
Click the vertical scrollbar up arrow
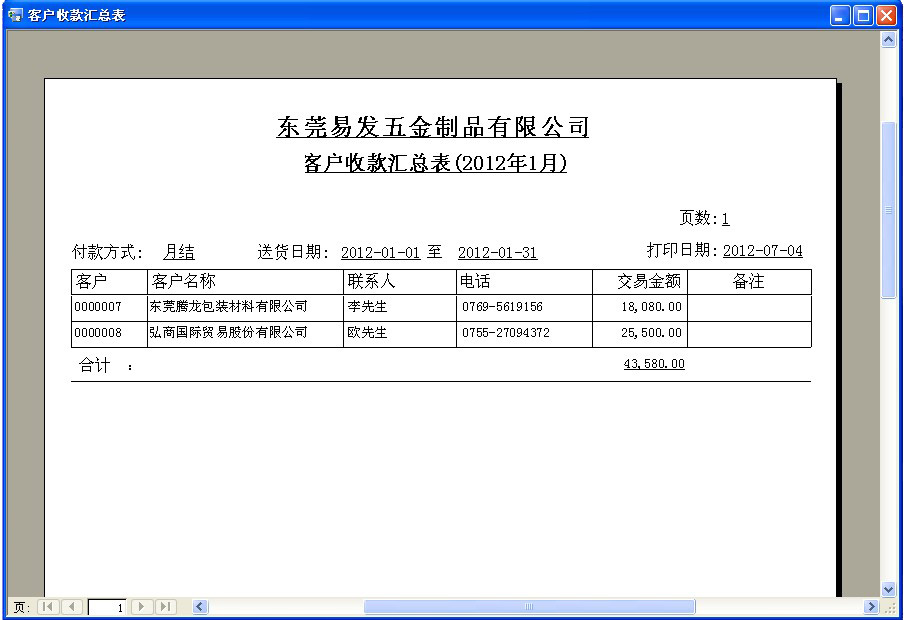pos(888,39)
